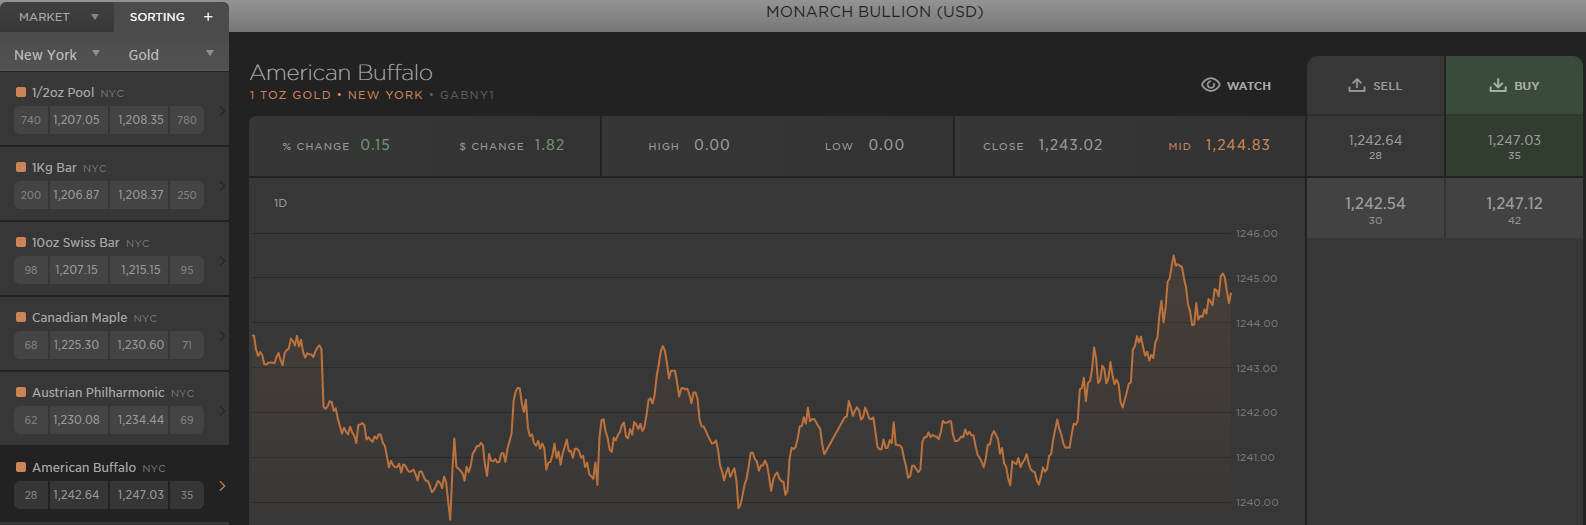This screenshot has width=1586, height=525.
Task: Click American Buffalo sidebar ask 1,247.03
Action: [140, 495]
